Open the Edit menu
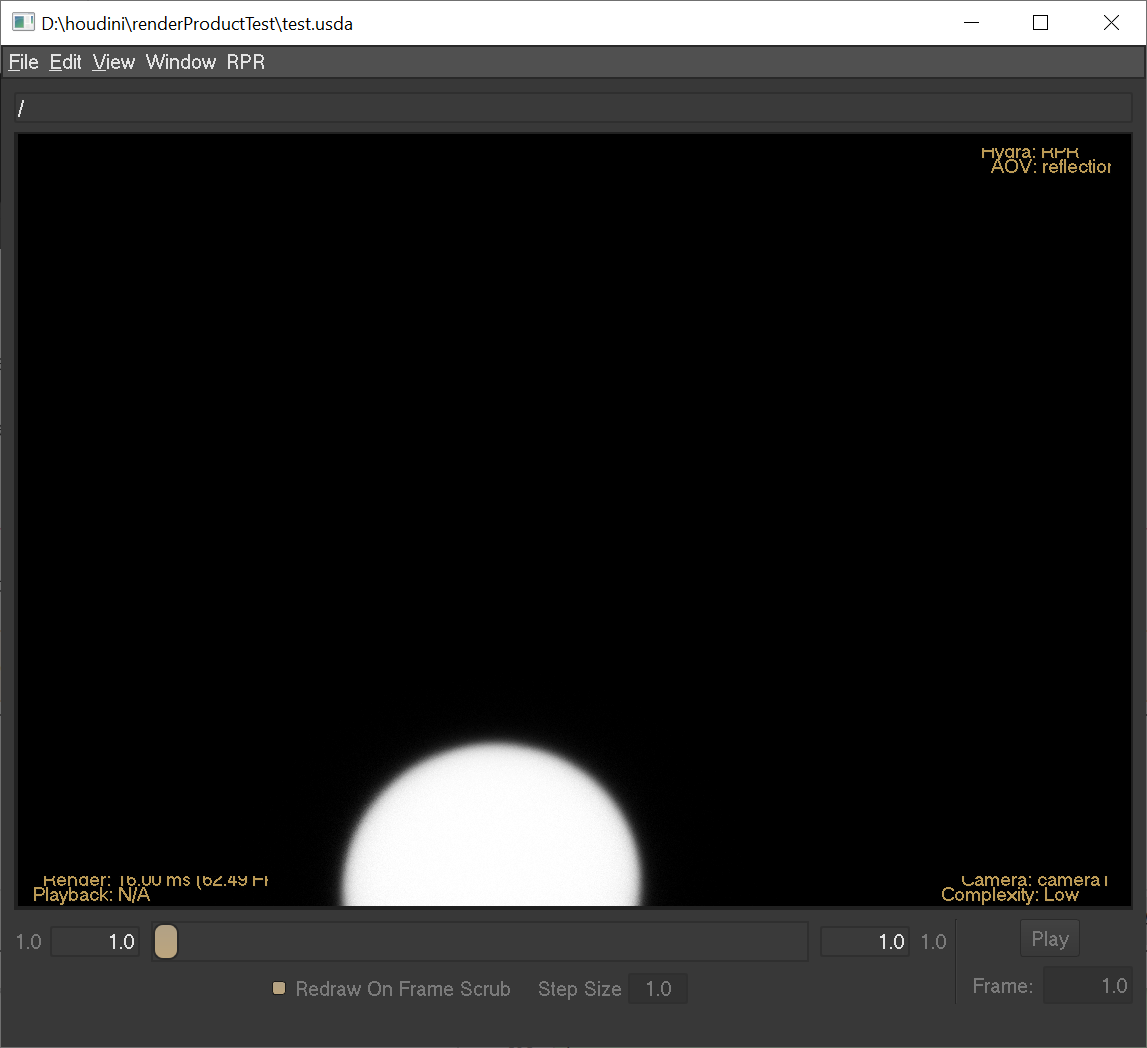The image size is (1147, 1048). (65, 61)
